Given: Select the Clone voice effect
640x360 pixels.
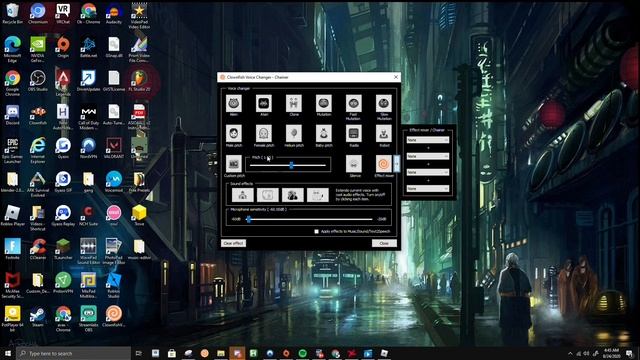Looking at the screenshot, I should 293,103.
